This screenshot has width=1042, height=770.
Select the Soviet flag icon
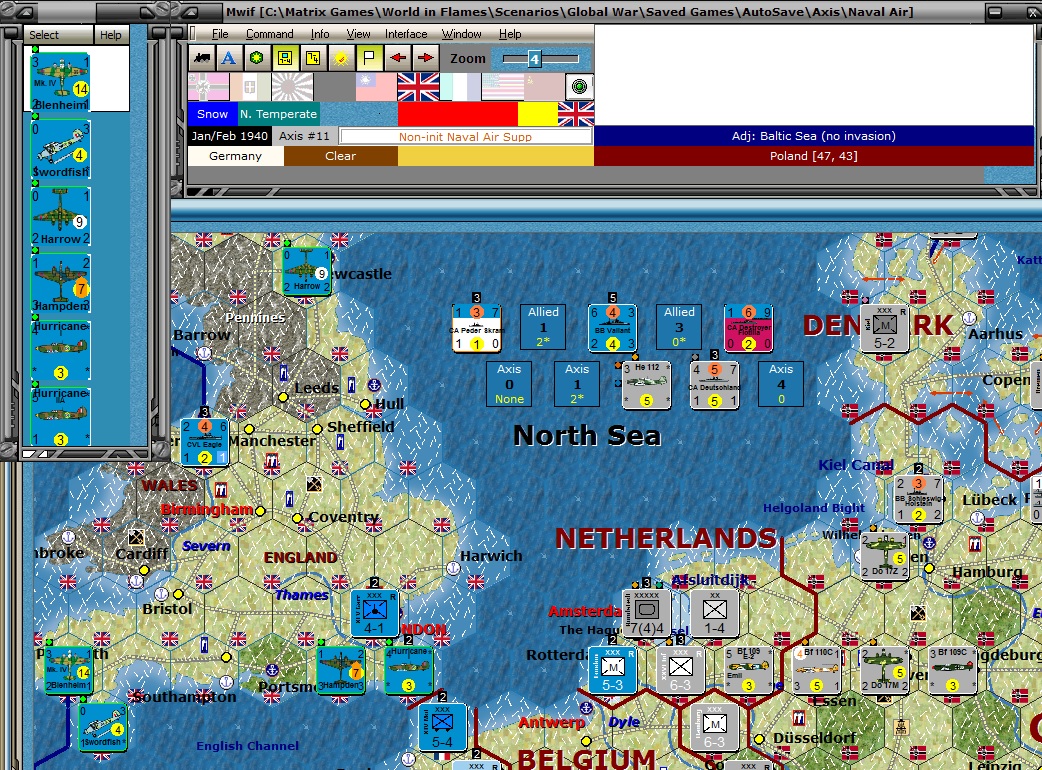pos(544,87)
